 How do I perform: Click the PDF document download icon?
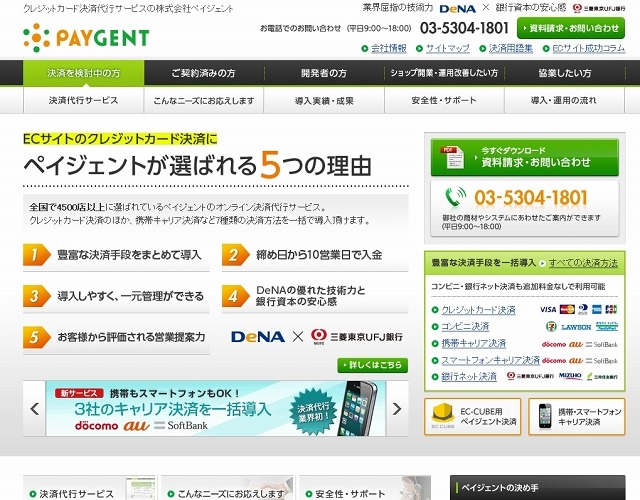click(452, 157)
